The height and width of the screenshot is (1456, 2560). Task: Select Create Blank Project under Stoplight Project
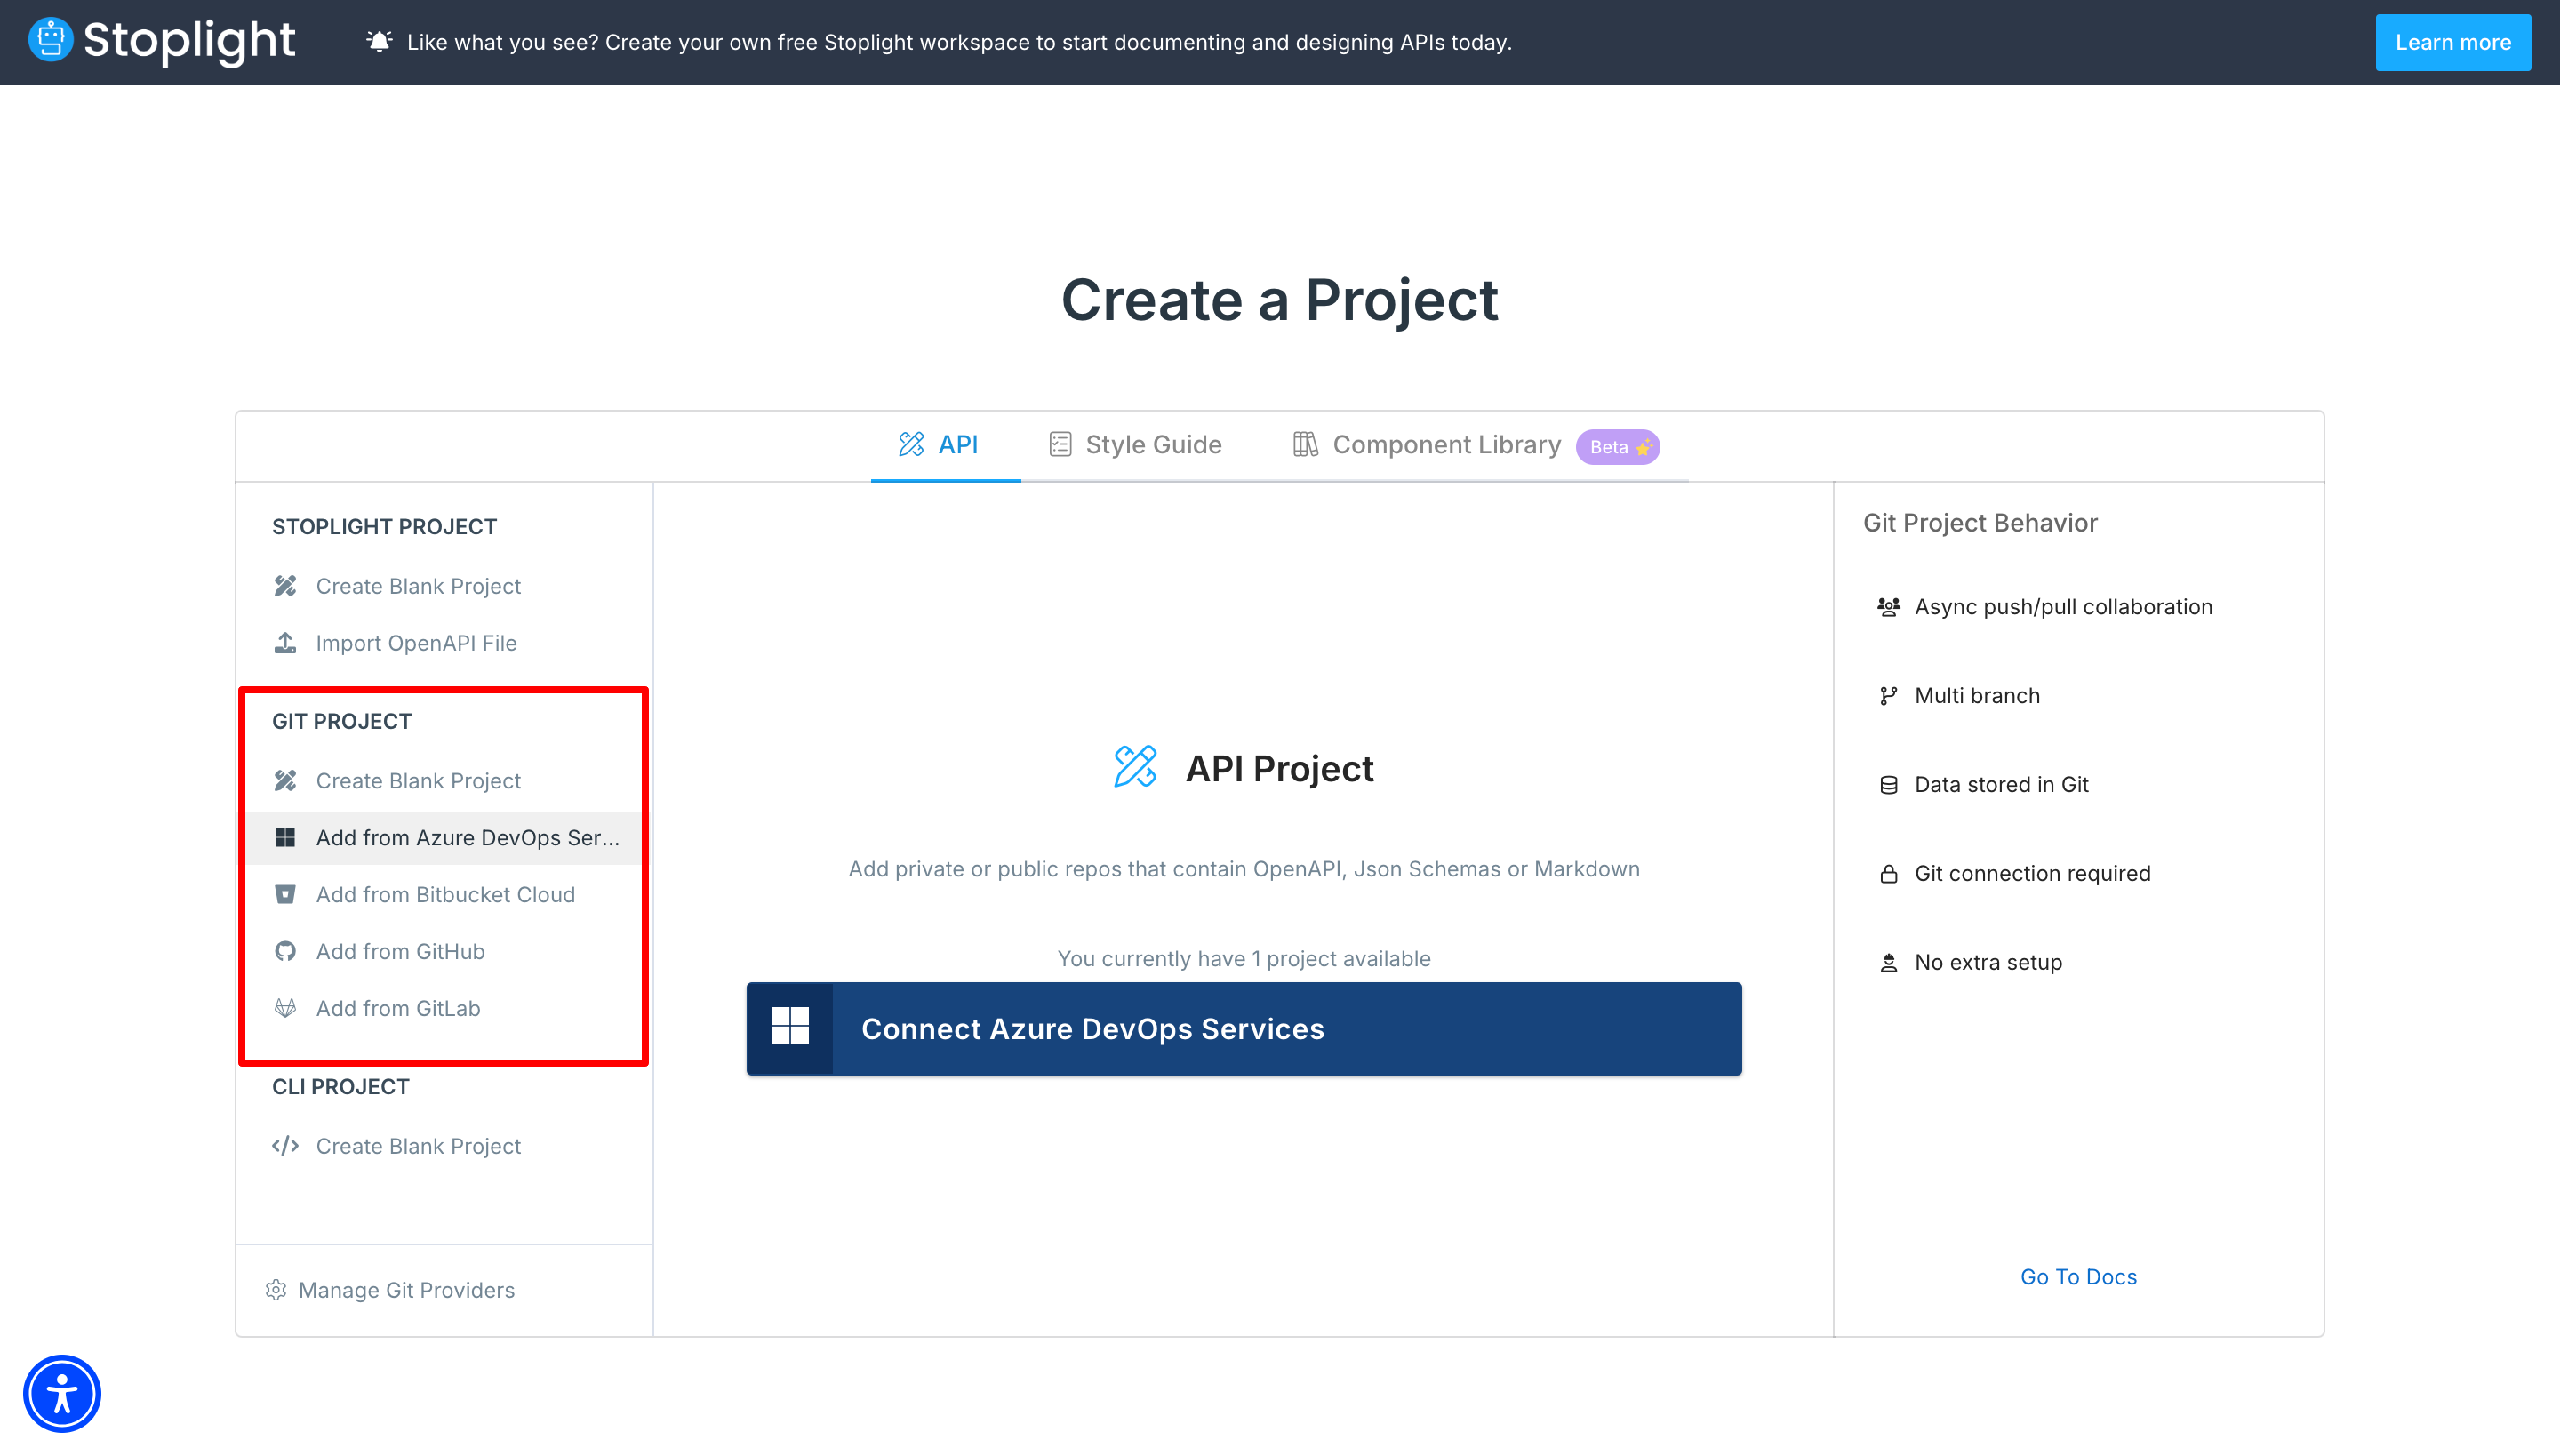pyautogui.click(x=418, y=586)
